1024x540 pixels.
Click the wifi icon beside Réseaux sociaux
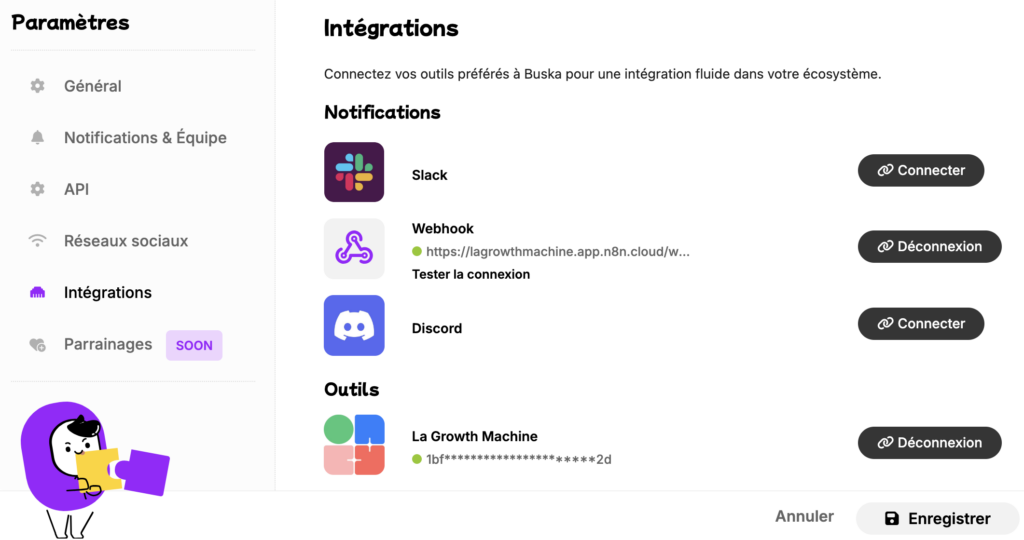tap(38, 241)
